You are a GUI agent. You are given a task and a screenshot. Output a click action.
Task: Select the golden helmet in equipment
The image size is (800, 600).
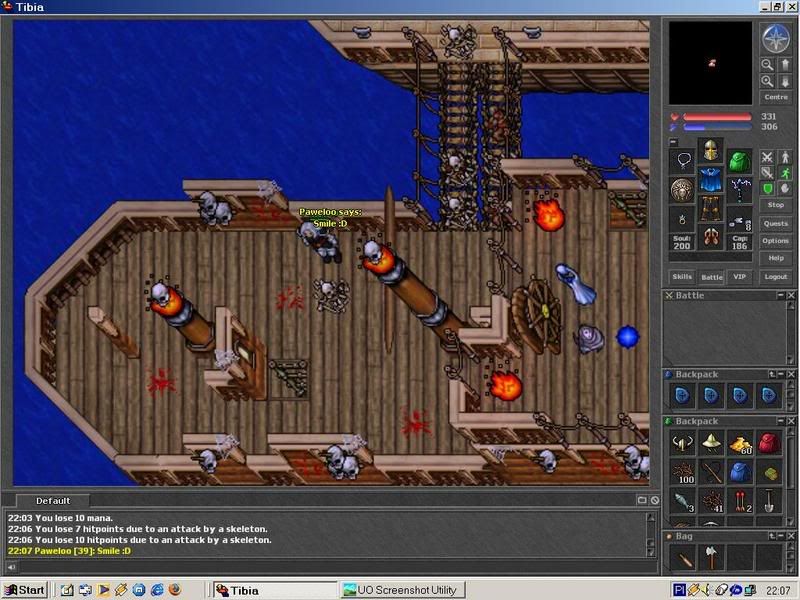(x=711, y=151)
